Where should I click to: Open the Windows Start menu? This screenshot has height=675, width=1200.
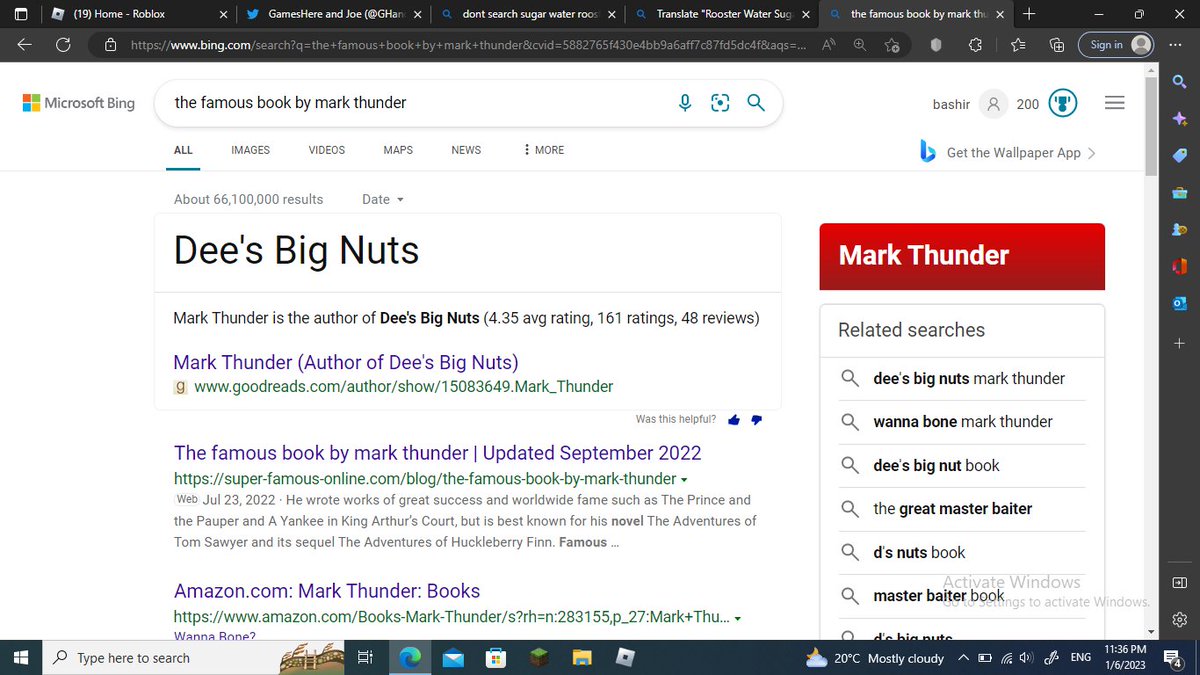(x=21, y=658)
